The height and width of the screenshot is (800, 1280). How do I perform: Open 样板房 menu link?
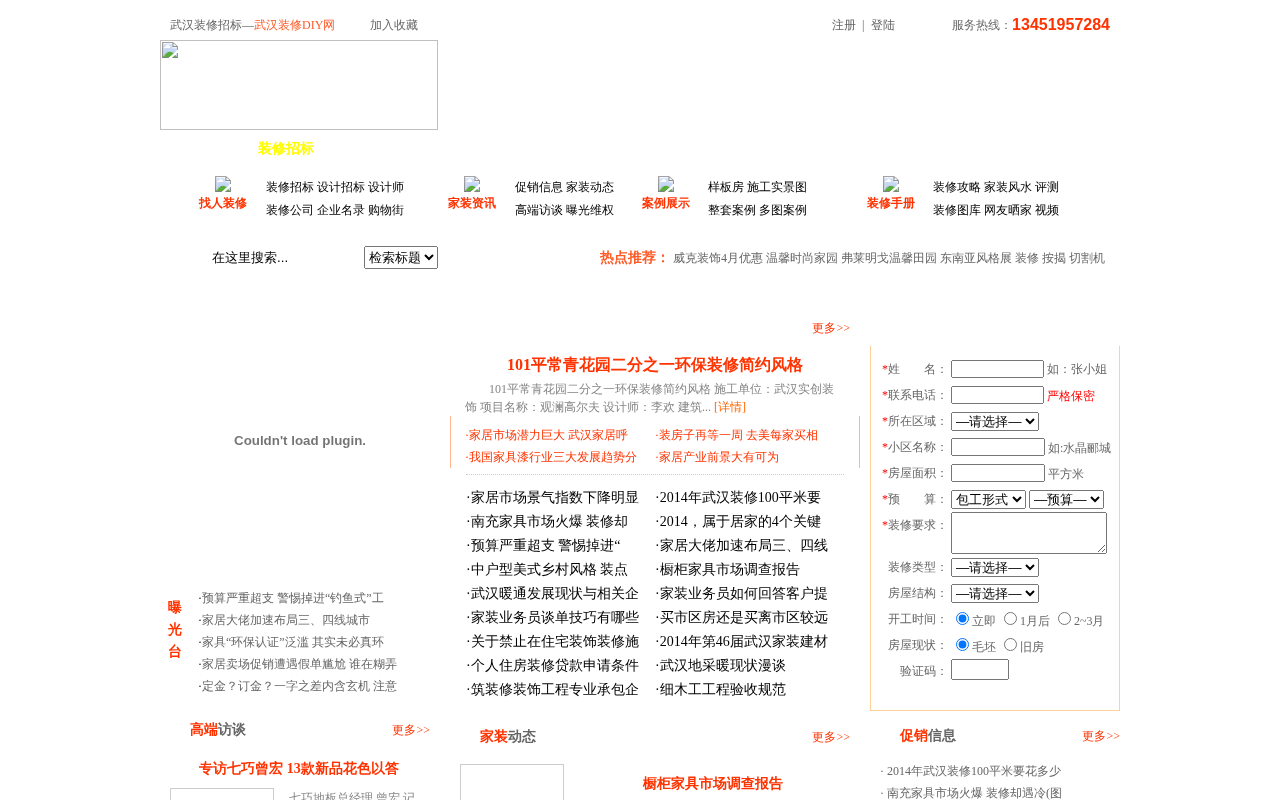point(726,187)
